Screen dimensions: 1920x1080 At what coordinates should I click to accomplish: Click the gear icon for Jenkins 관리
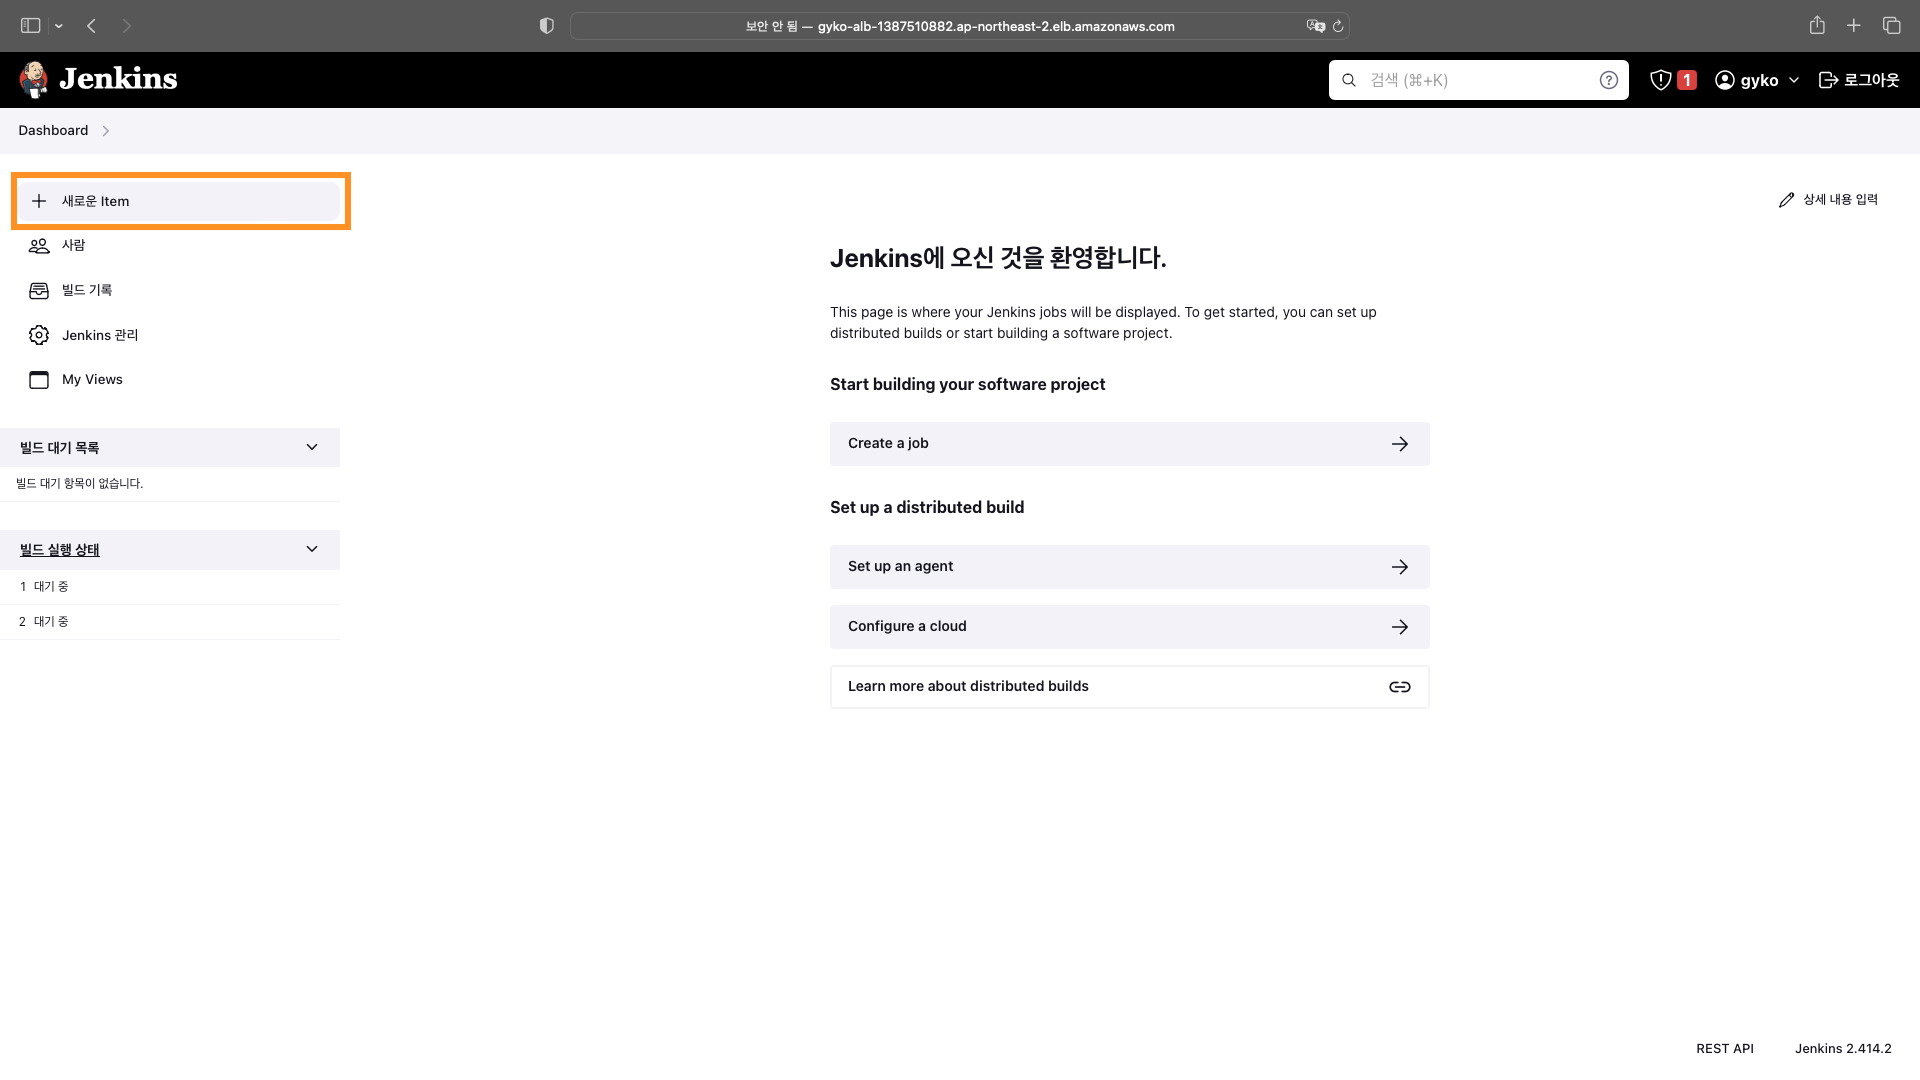(x=39, y=335)
